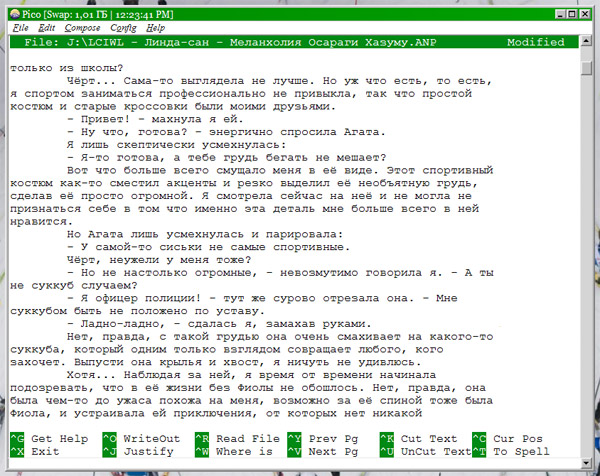
Task: Open the Edit menu
Action: (46, 28)
